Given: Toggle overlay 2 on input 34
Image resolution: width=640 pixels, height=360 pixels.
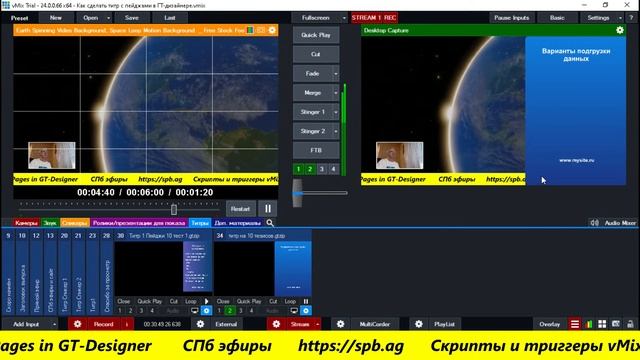Looking at the screenshot, I should pos(230,311).
